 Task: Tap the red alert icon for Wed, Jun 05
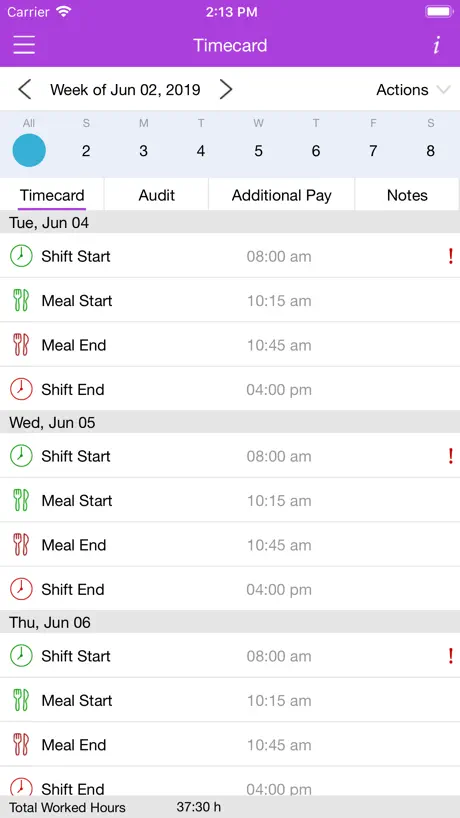(x=451, y=456)
